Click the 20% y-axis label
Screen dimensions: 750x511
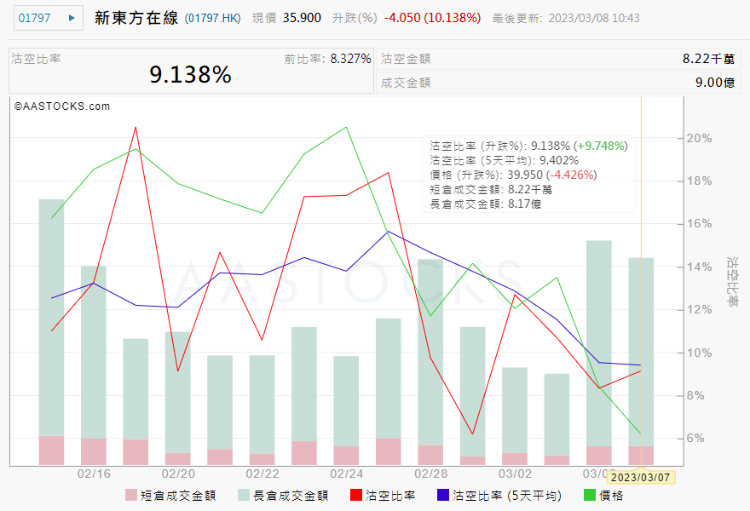coord(699,138)
